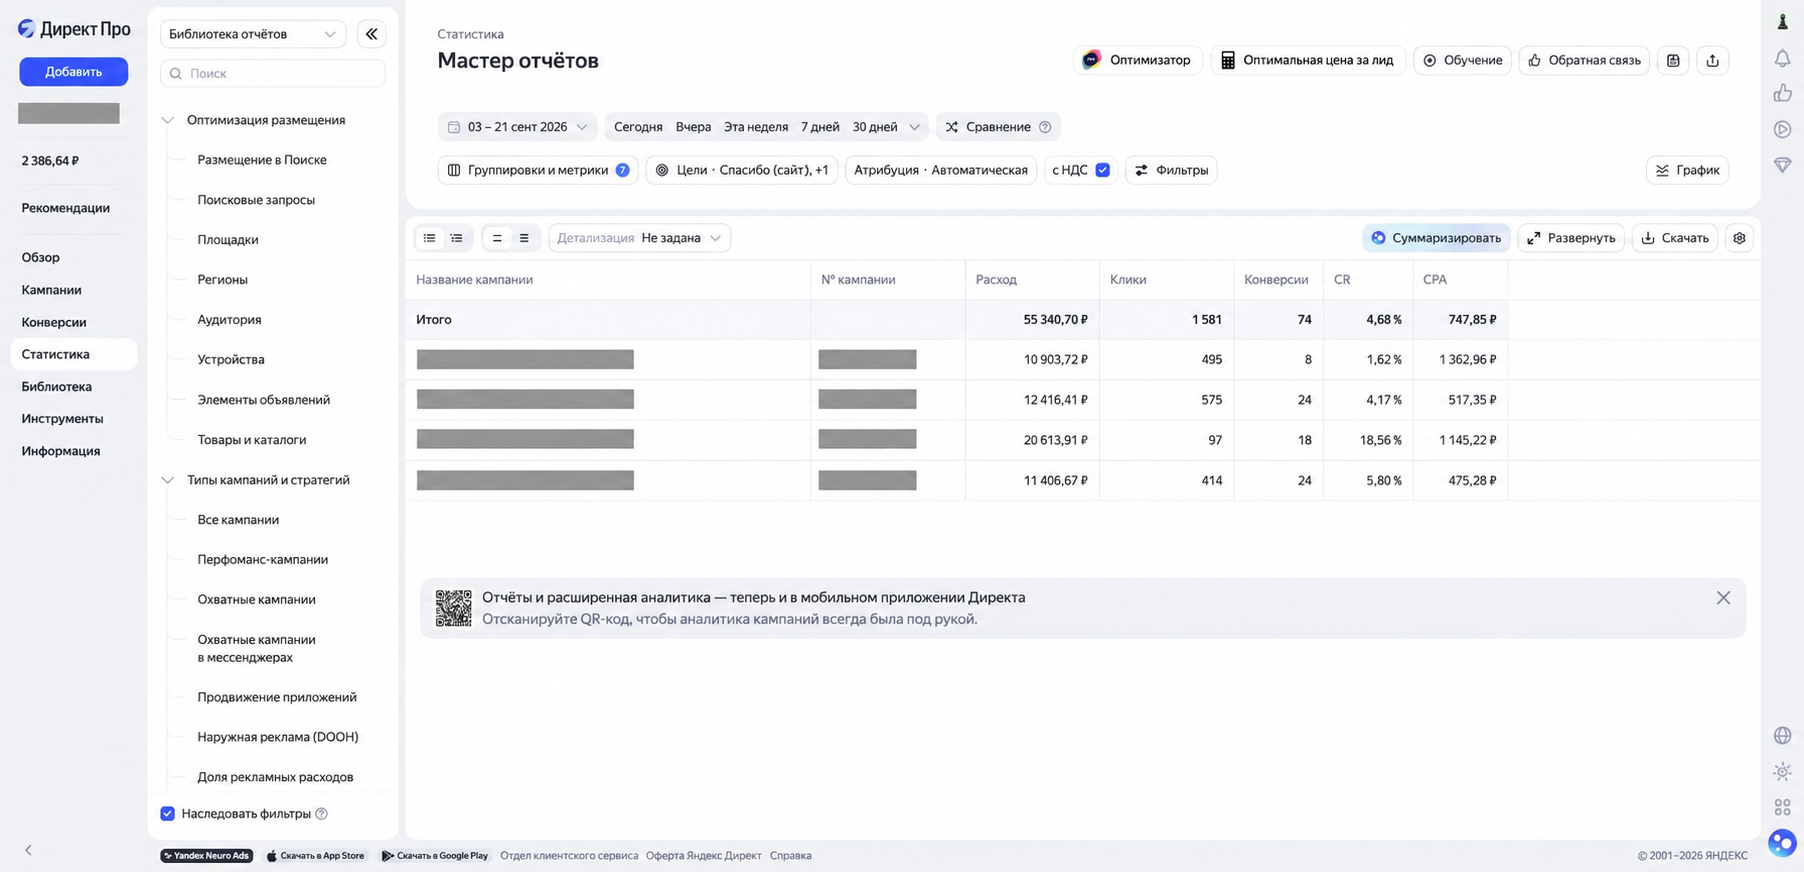Screen dimensions: 1804x872
Task: Uncheck 'Наследовать фильтры' checkbox
Action: [x=167, y=814]
